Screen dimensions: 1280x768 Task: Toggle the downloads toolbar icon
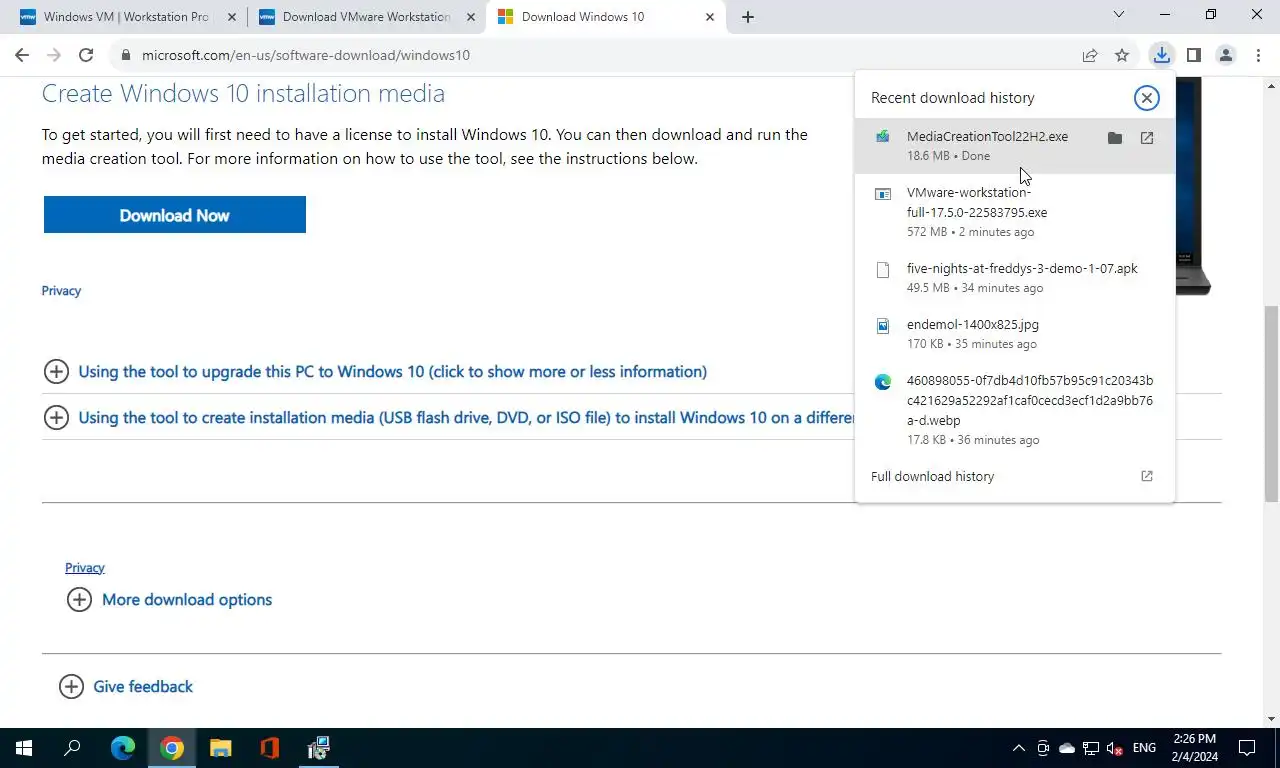point(1161,55)
